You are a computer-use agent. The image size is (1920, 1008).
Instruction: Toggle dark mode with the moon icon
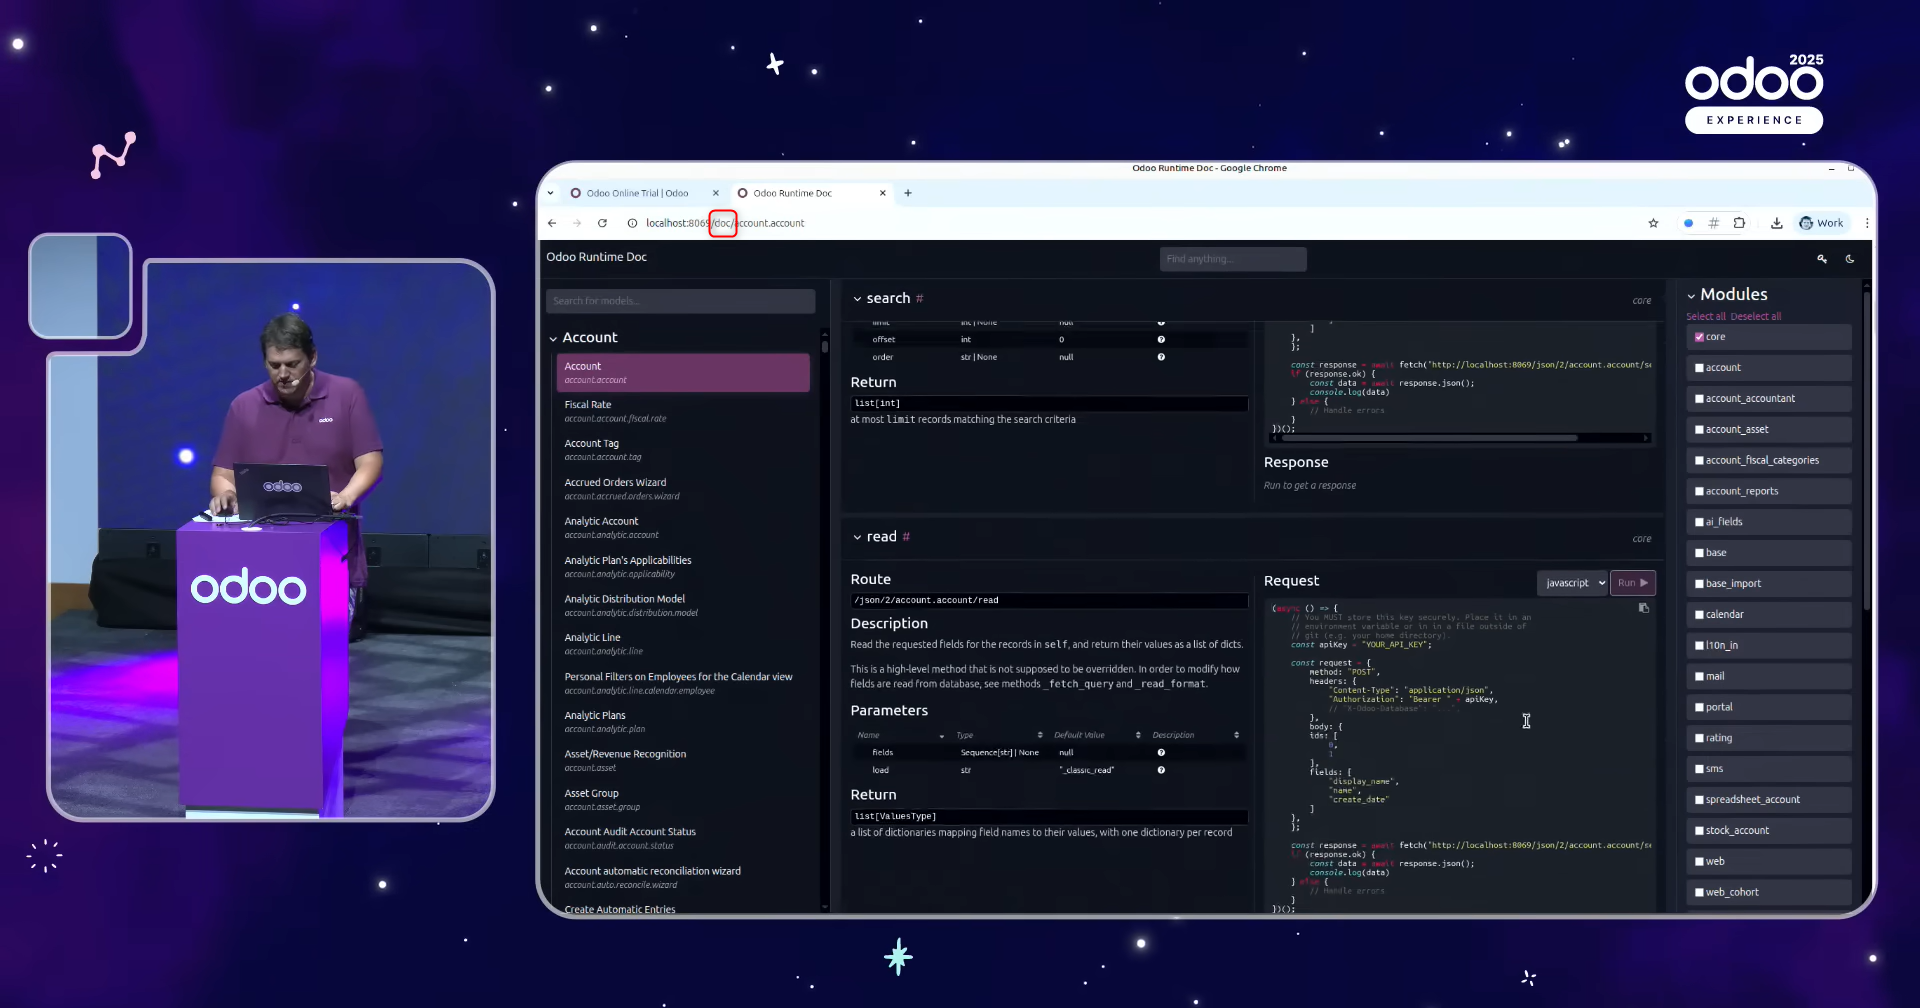[1850, 259]
